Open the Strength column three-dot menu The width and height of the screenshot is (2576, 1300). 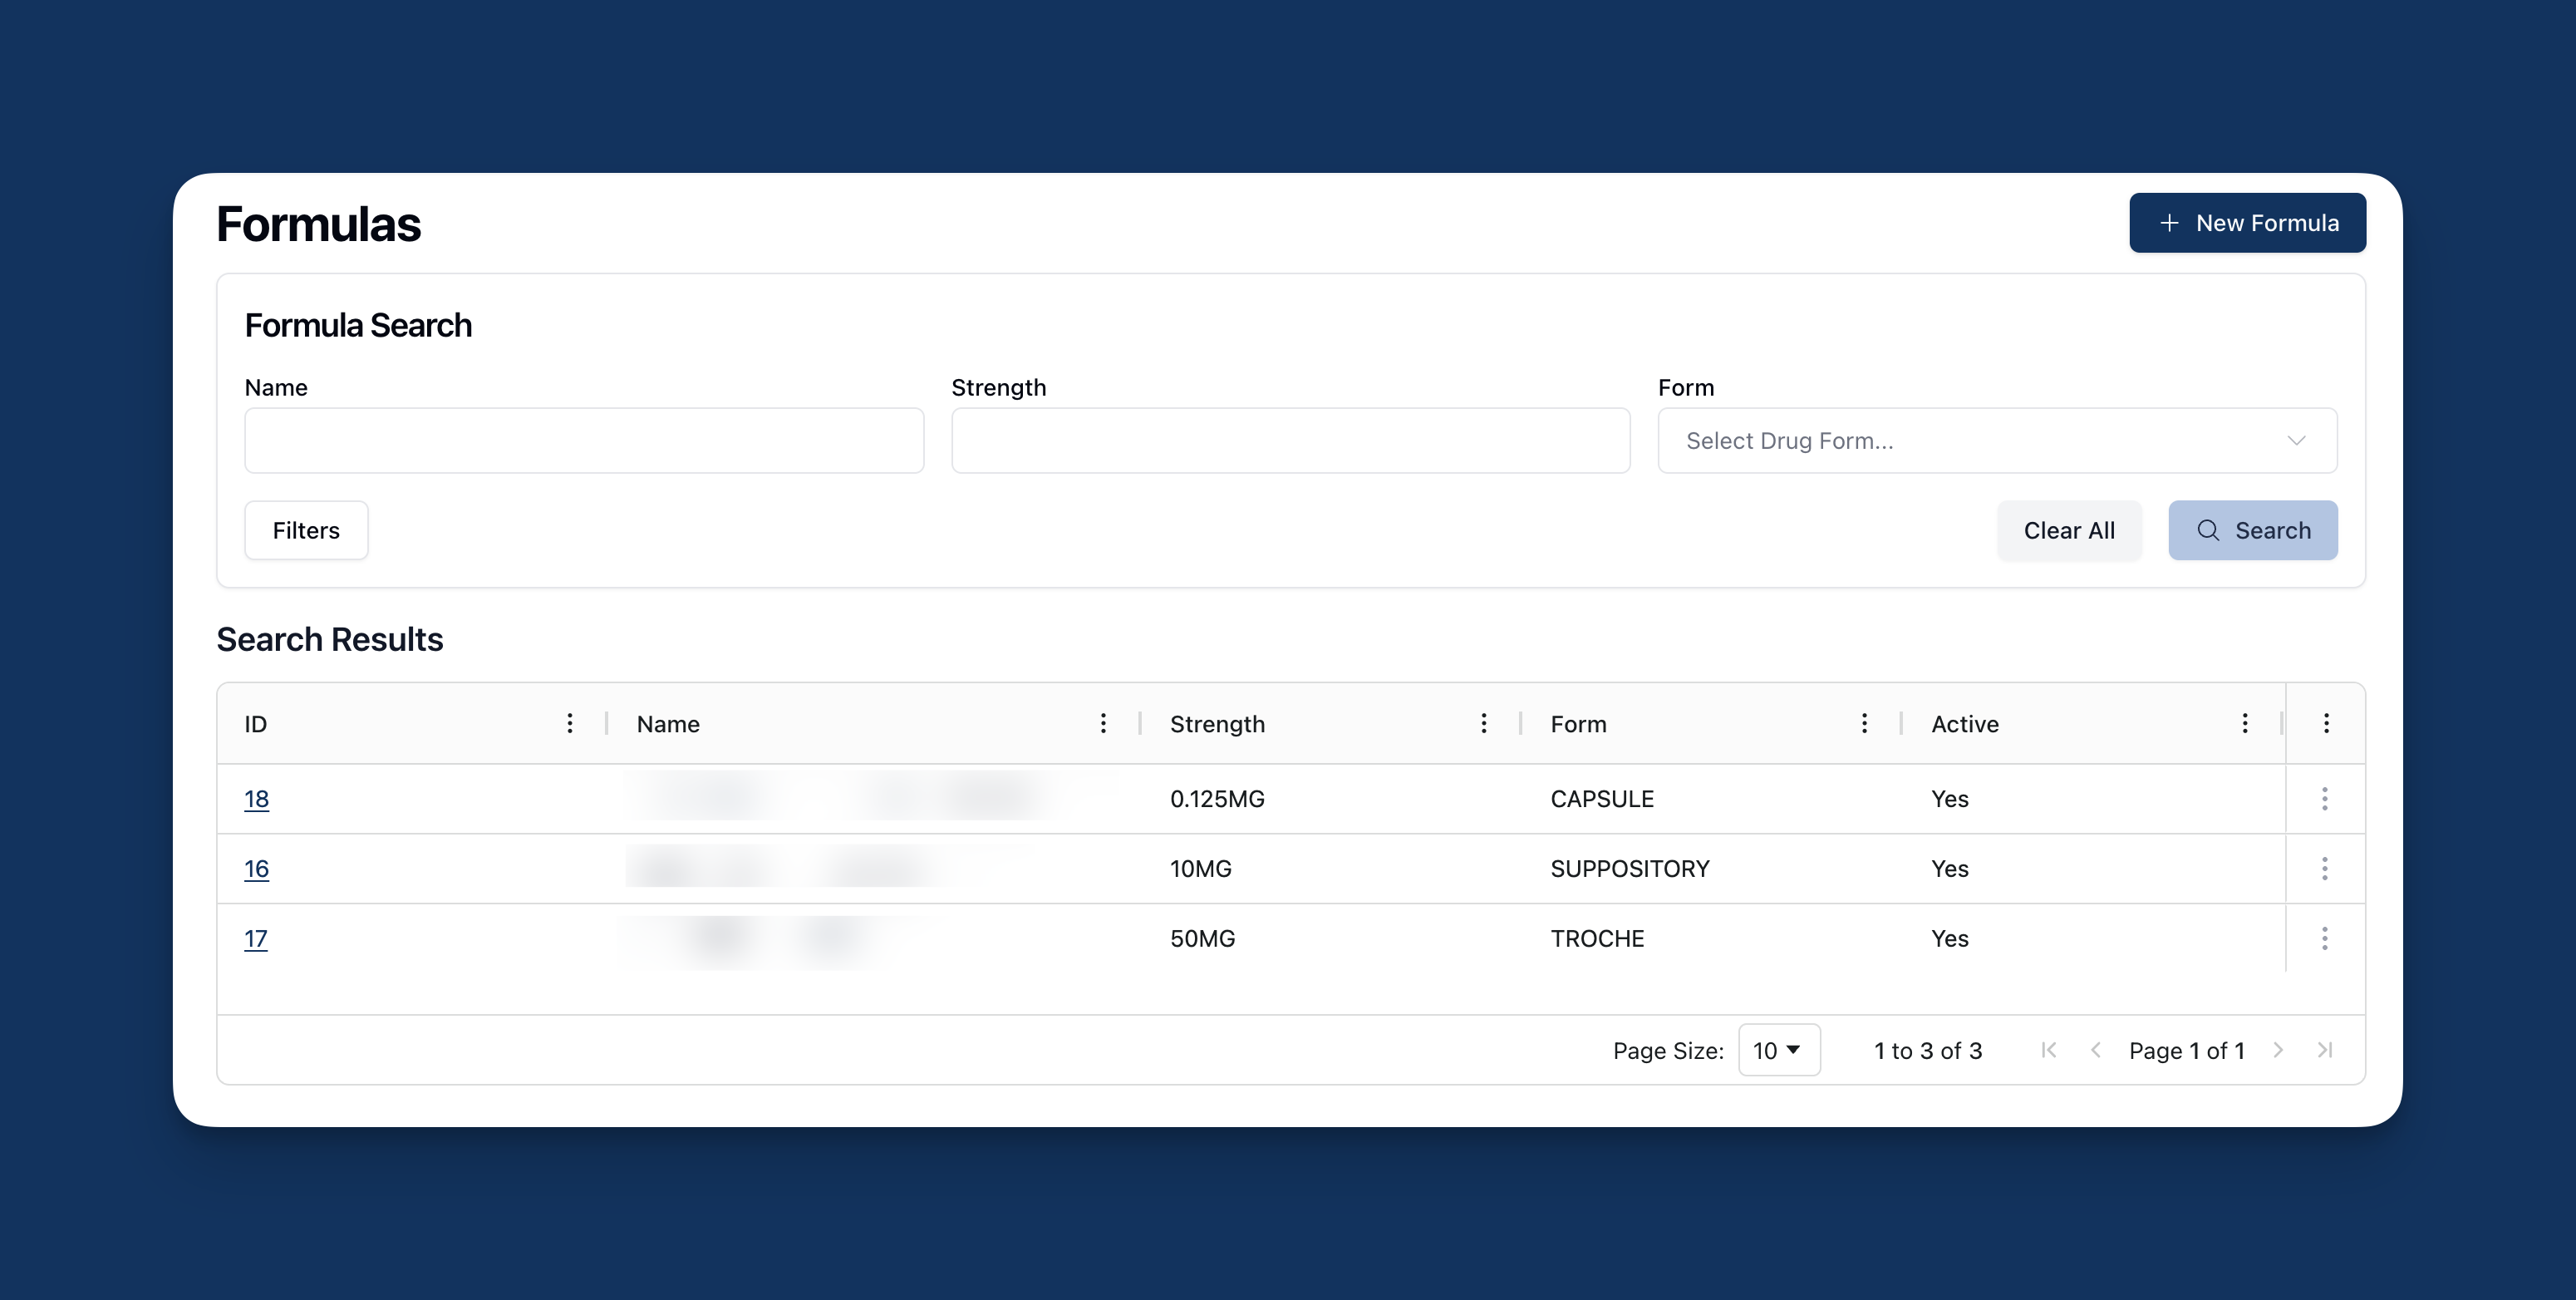(x=1484, y=723)
